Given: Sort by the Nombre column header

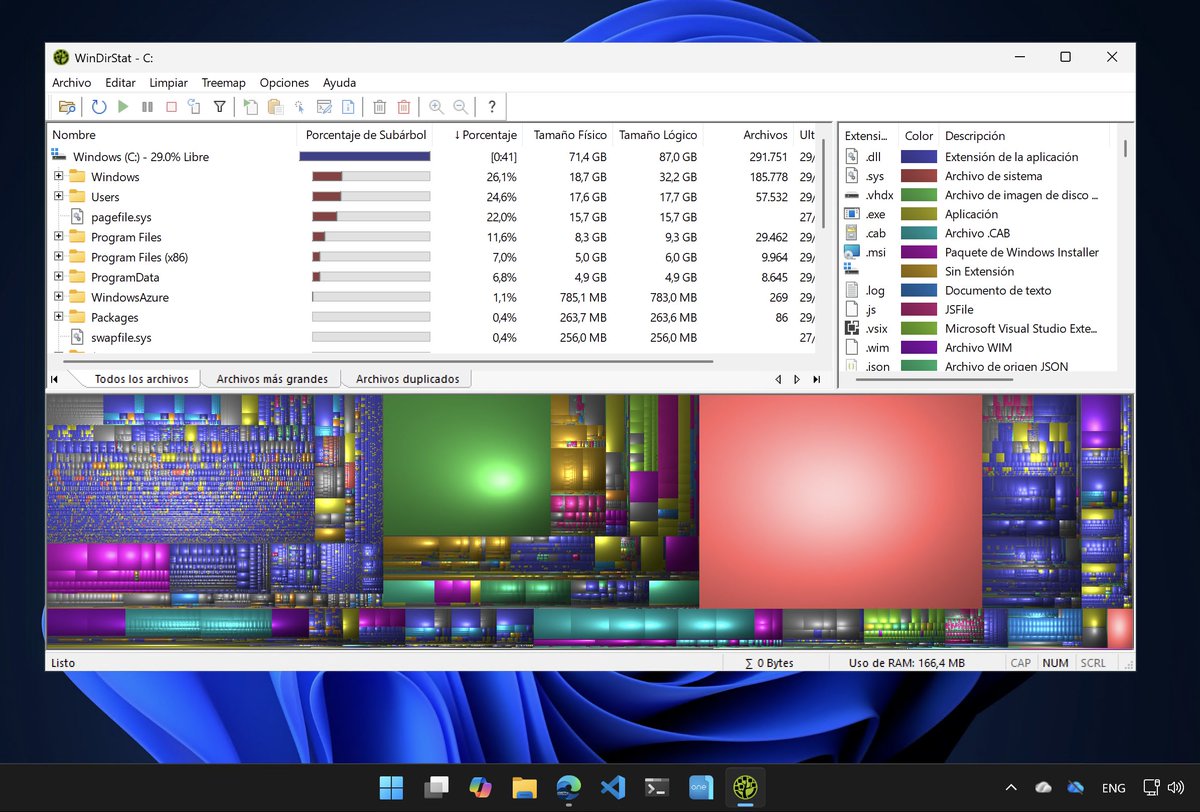Looking at the screenshot, I should [172, 135].
